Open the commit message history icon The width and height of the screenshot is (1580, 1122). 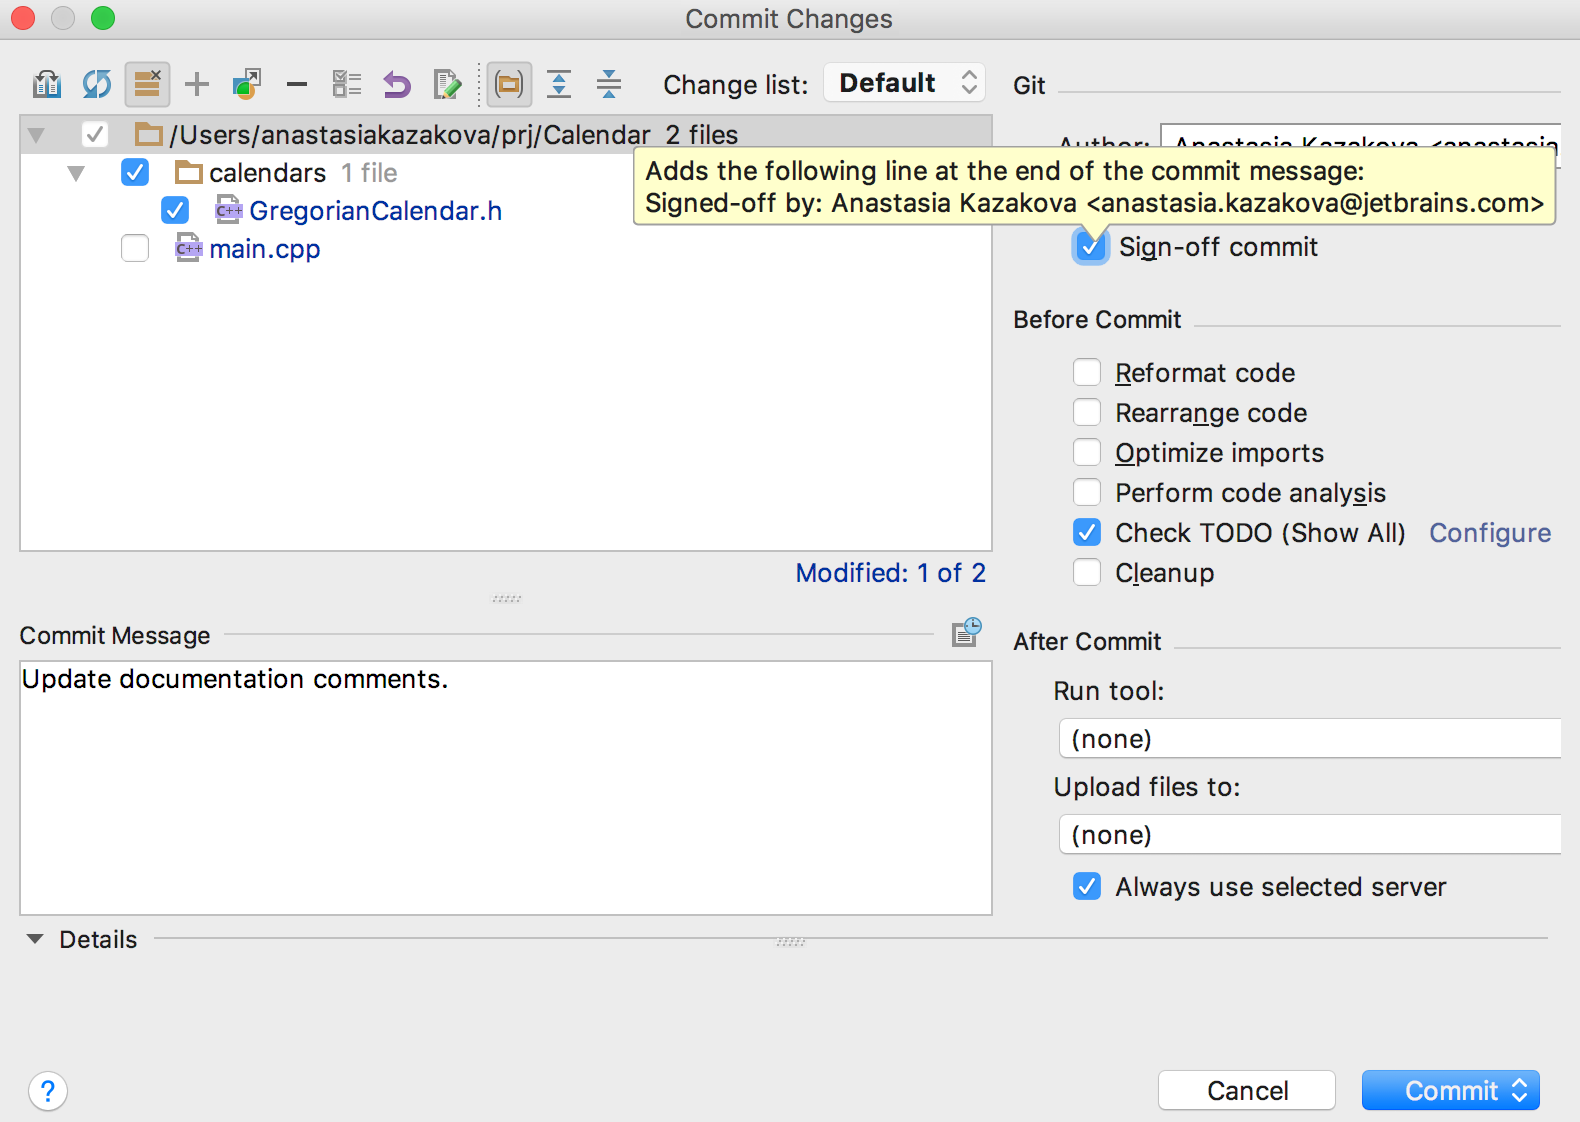pyautogui.click(x=966, y=632)
